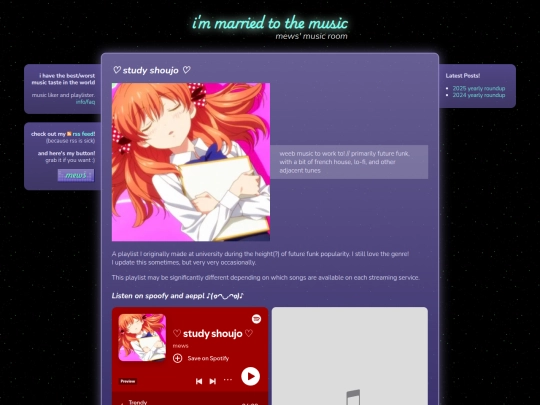Viewport: 540px width, 405px height.
Task: Click the Apple Music embed placeholder note icon
Action: click(353, 397)
